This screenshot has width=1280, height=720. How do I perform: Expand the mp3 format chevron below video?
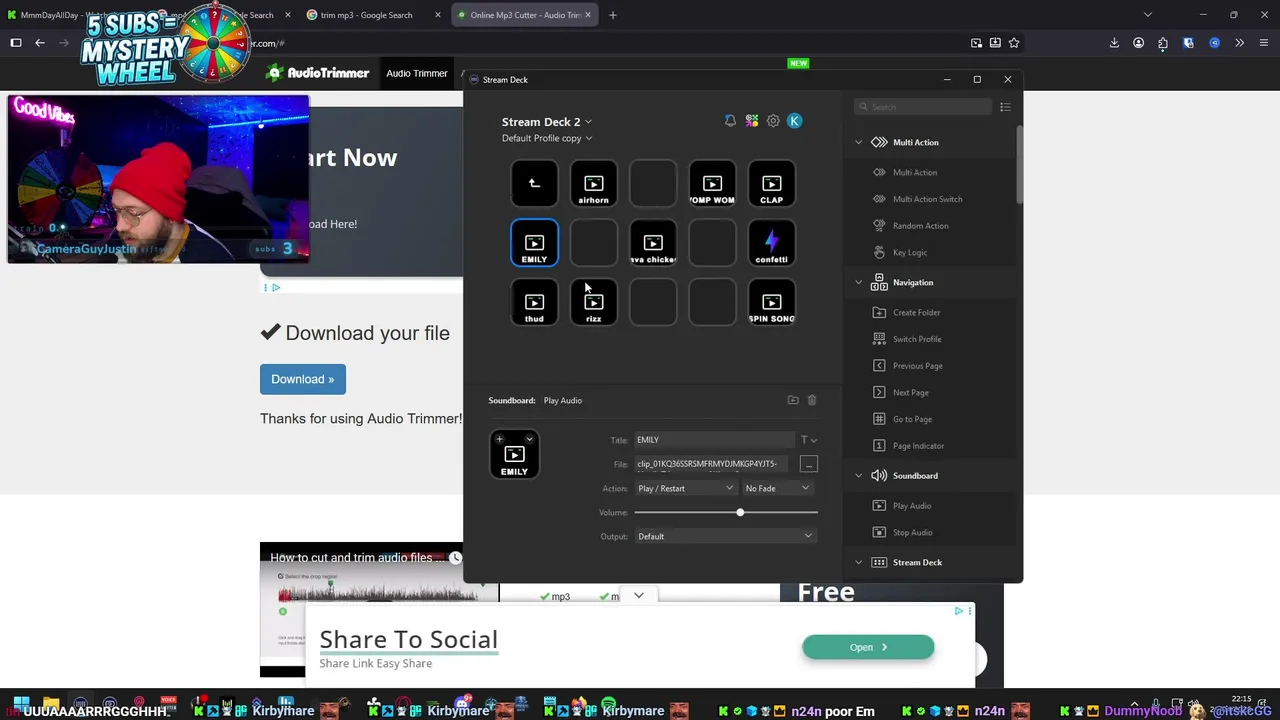point(639,596)
